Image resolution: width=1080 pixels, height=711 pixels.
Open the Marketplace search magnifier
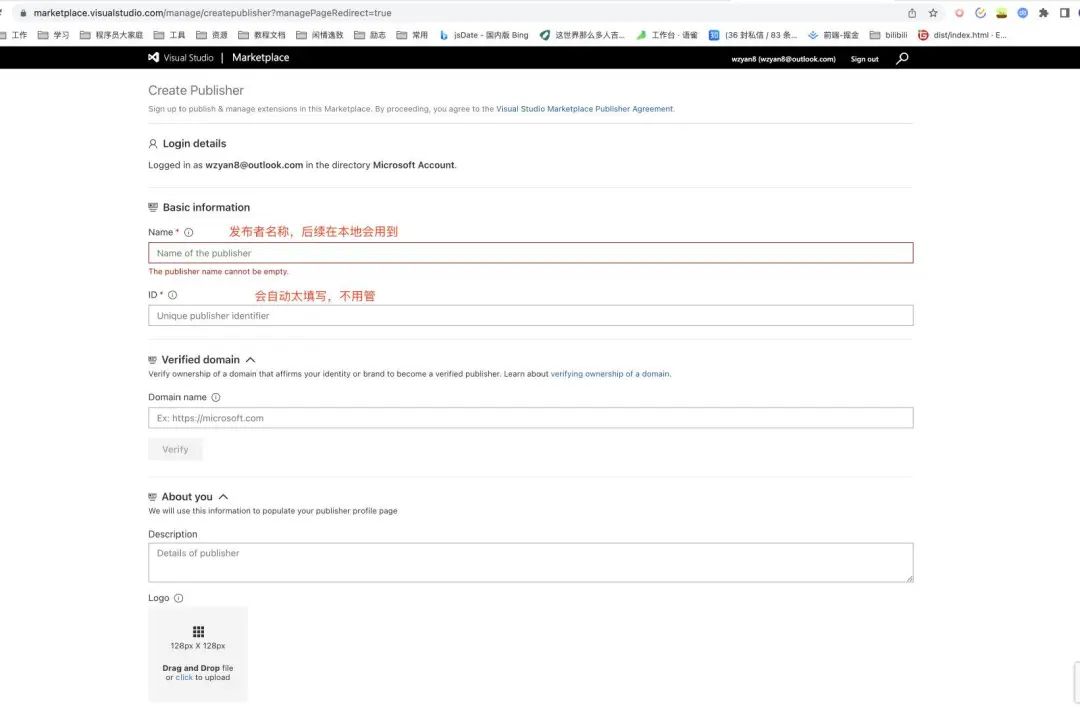click(902, 59)
